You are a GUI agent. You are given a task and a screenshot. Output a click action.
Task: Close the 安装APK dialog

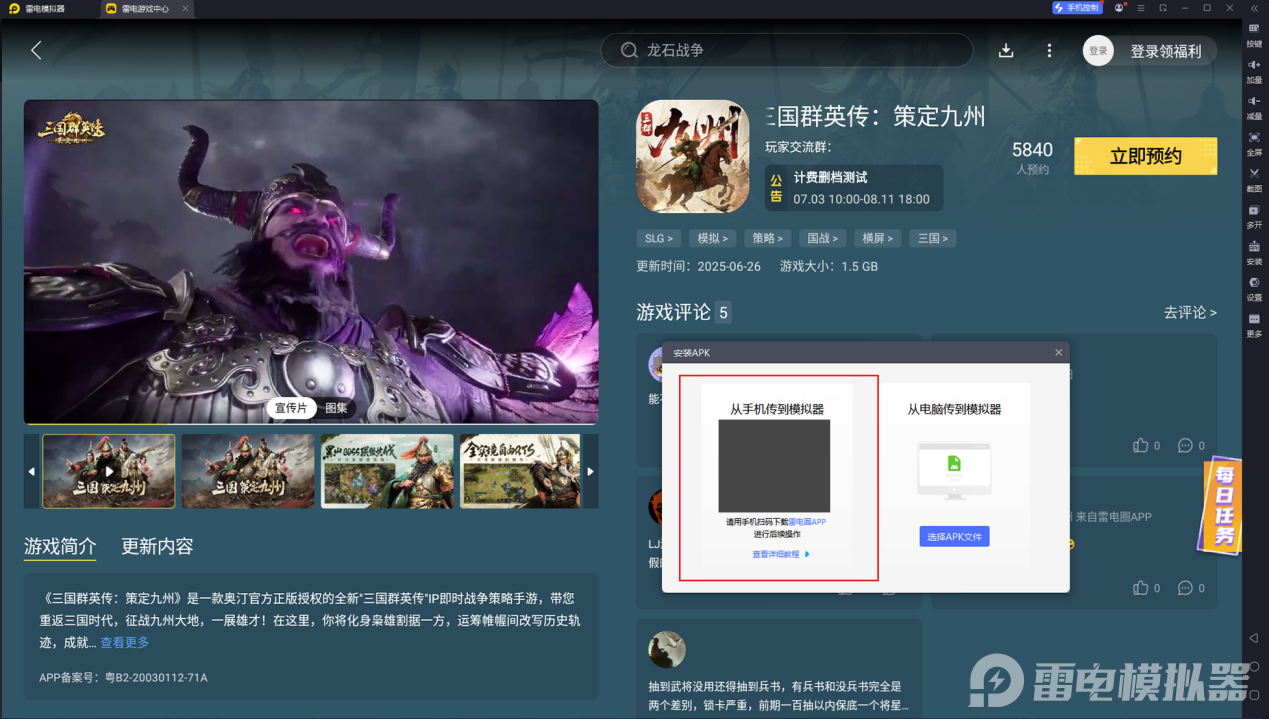pos(1059,353)
